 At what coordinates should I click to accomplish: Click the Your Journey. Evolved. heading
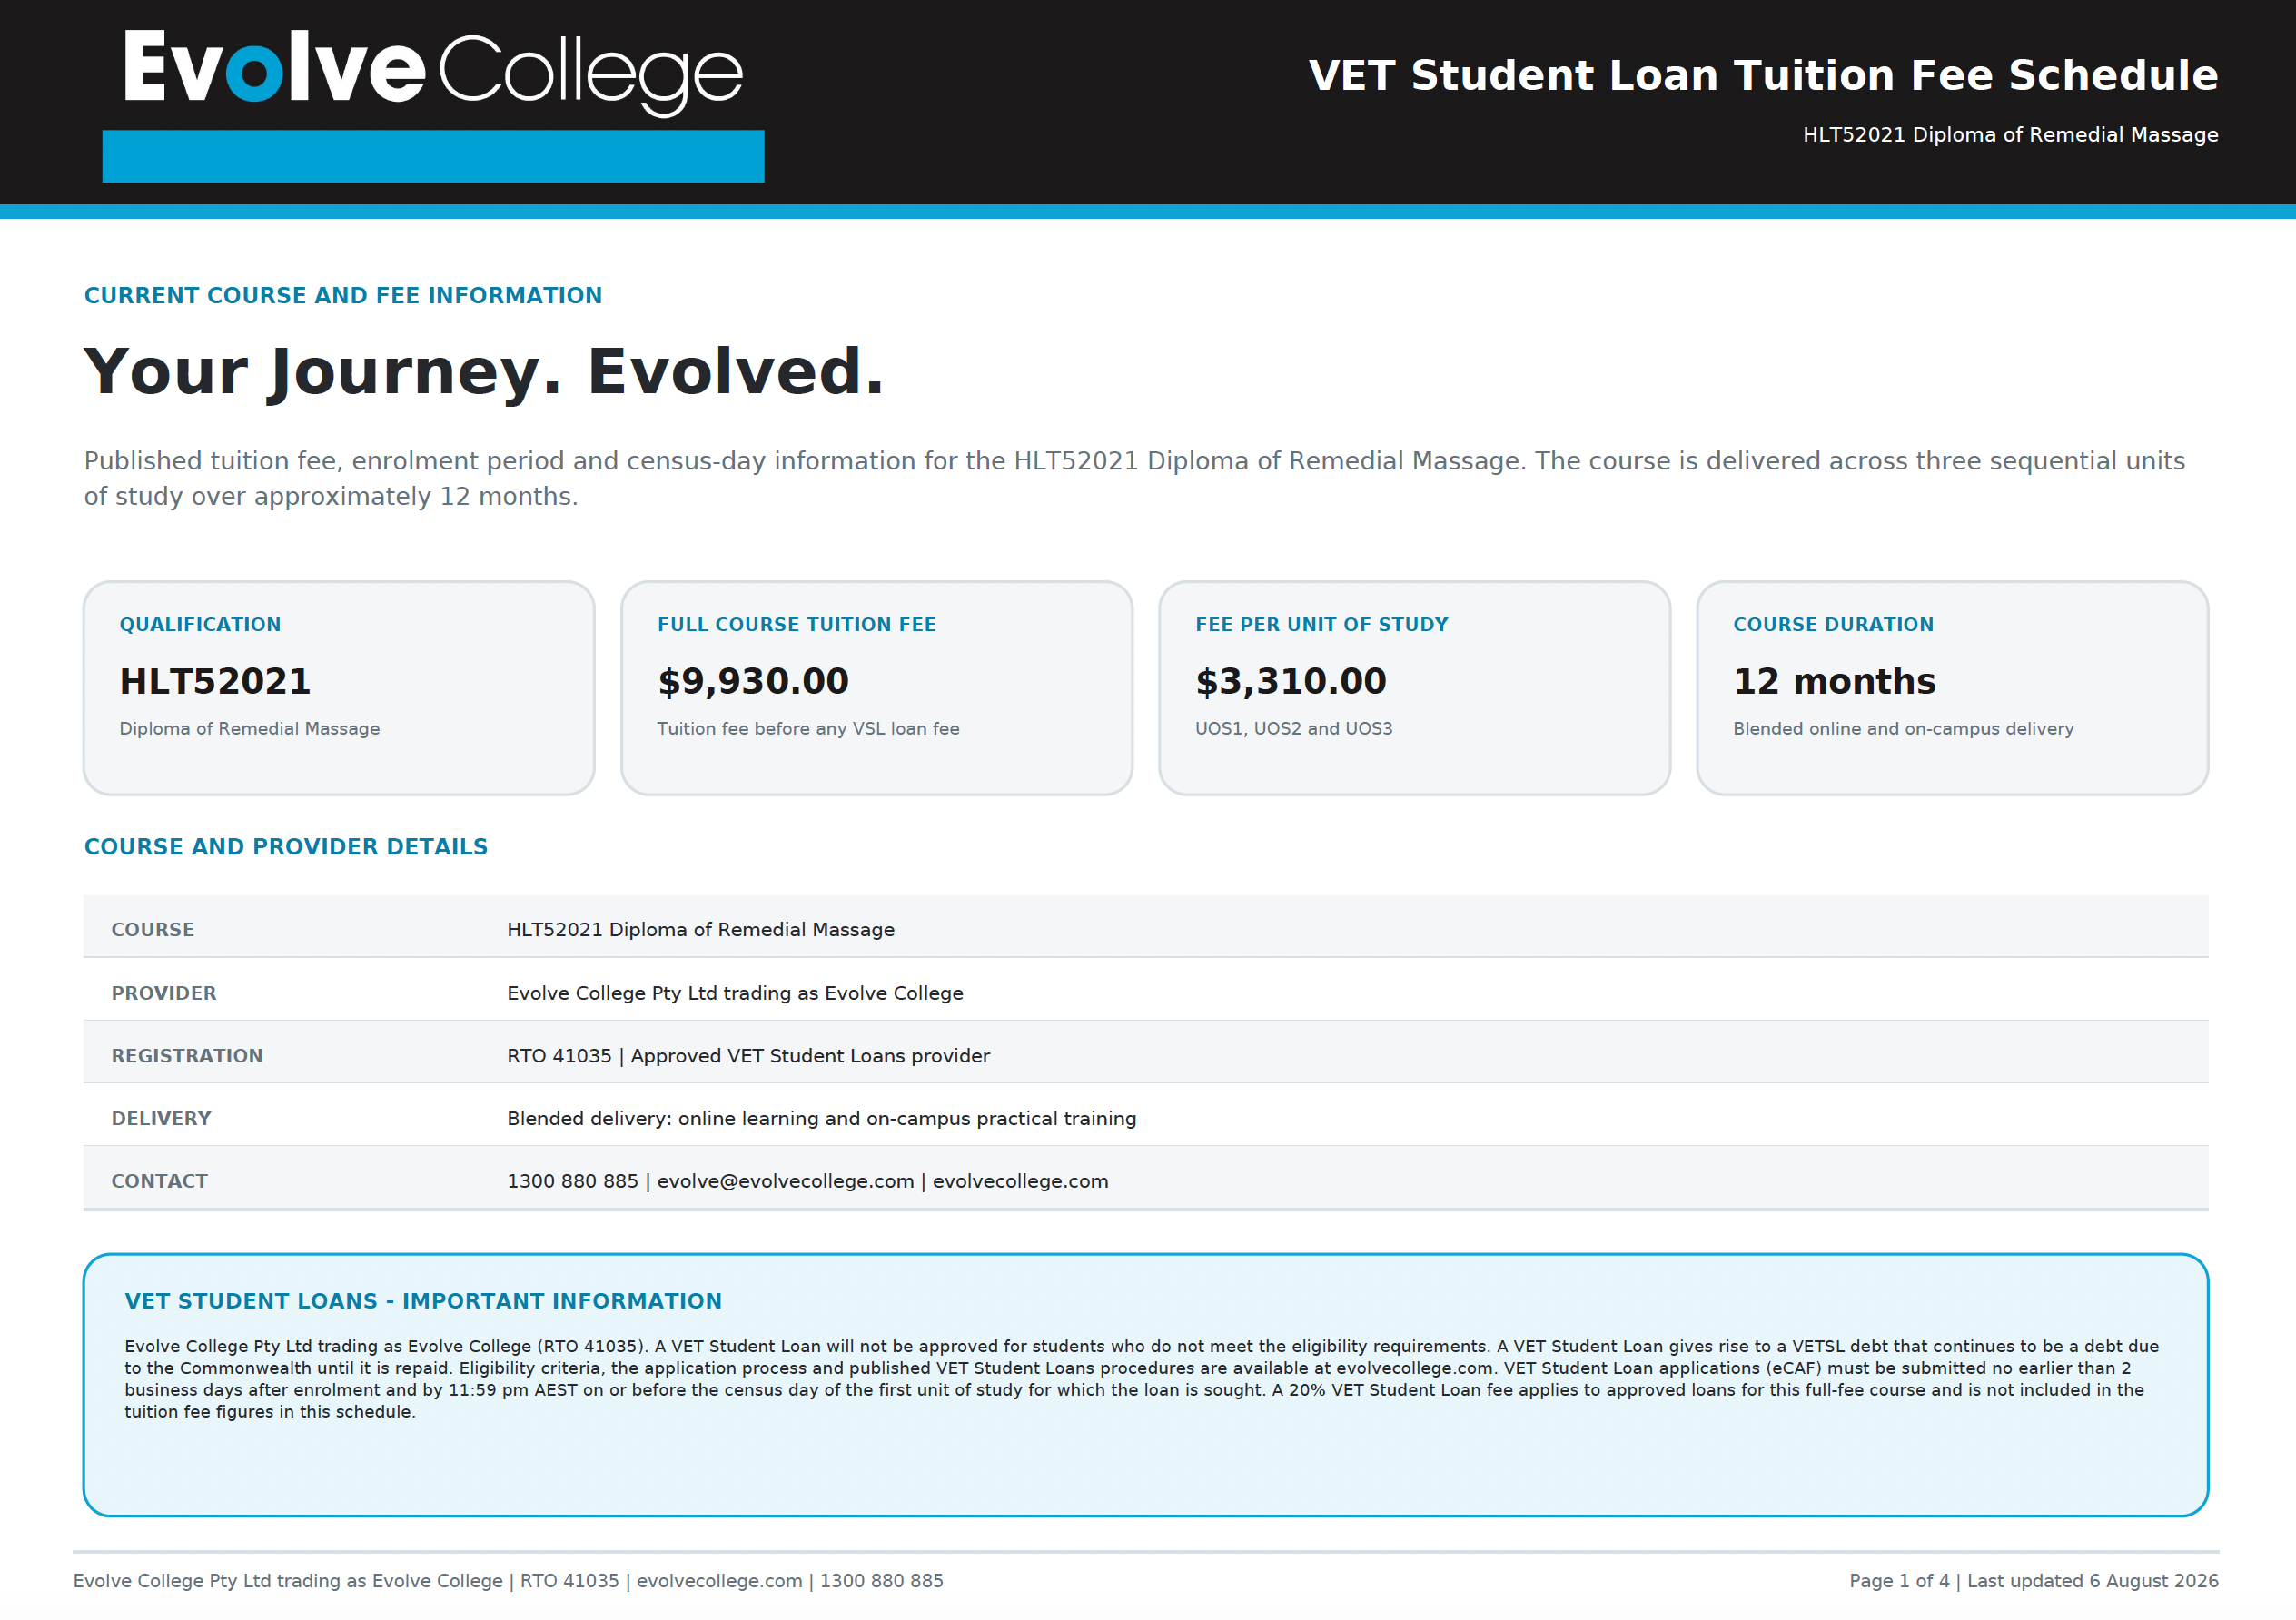coord(484,371)
